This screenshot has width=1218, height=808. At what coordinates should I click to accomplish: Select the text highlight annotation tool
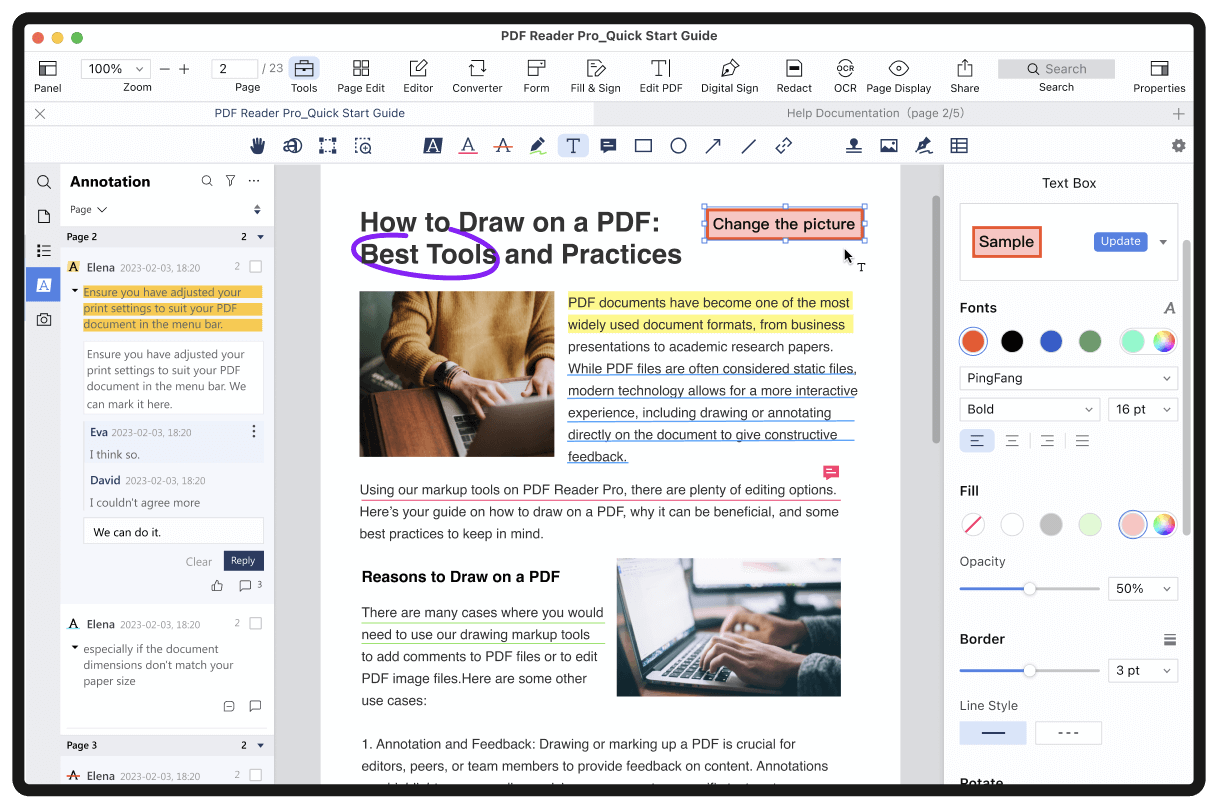coord(432,146)
